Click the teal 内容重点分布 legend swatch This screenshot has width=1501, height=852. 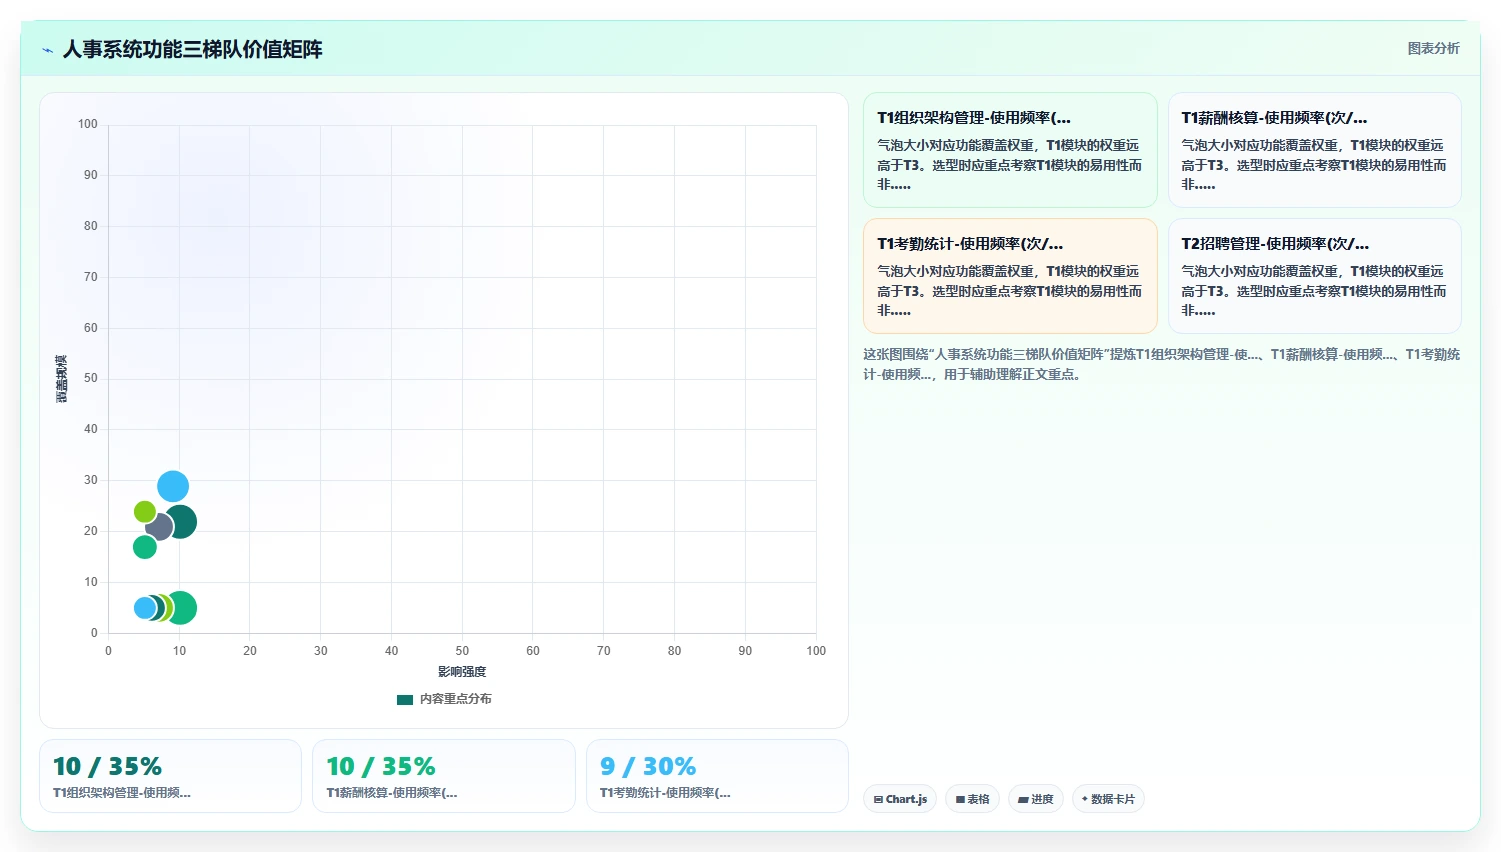coord(404,700)
